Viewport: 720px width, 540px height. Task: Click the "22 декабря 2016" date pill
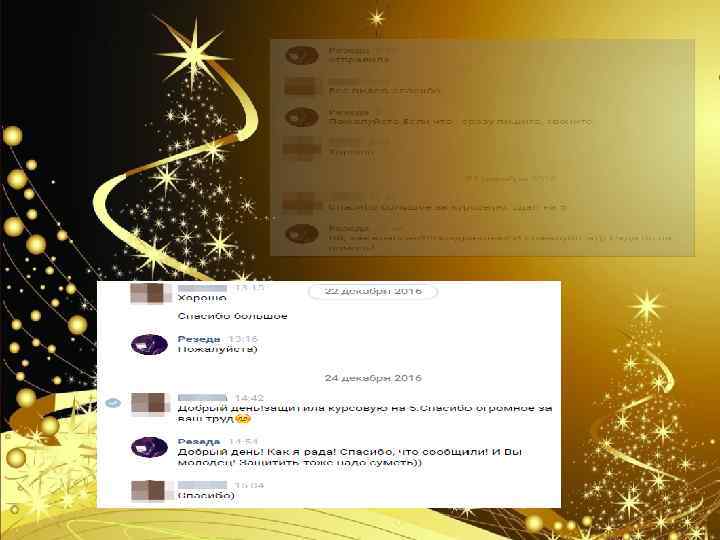373,292
